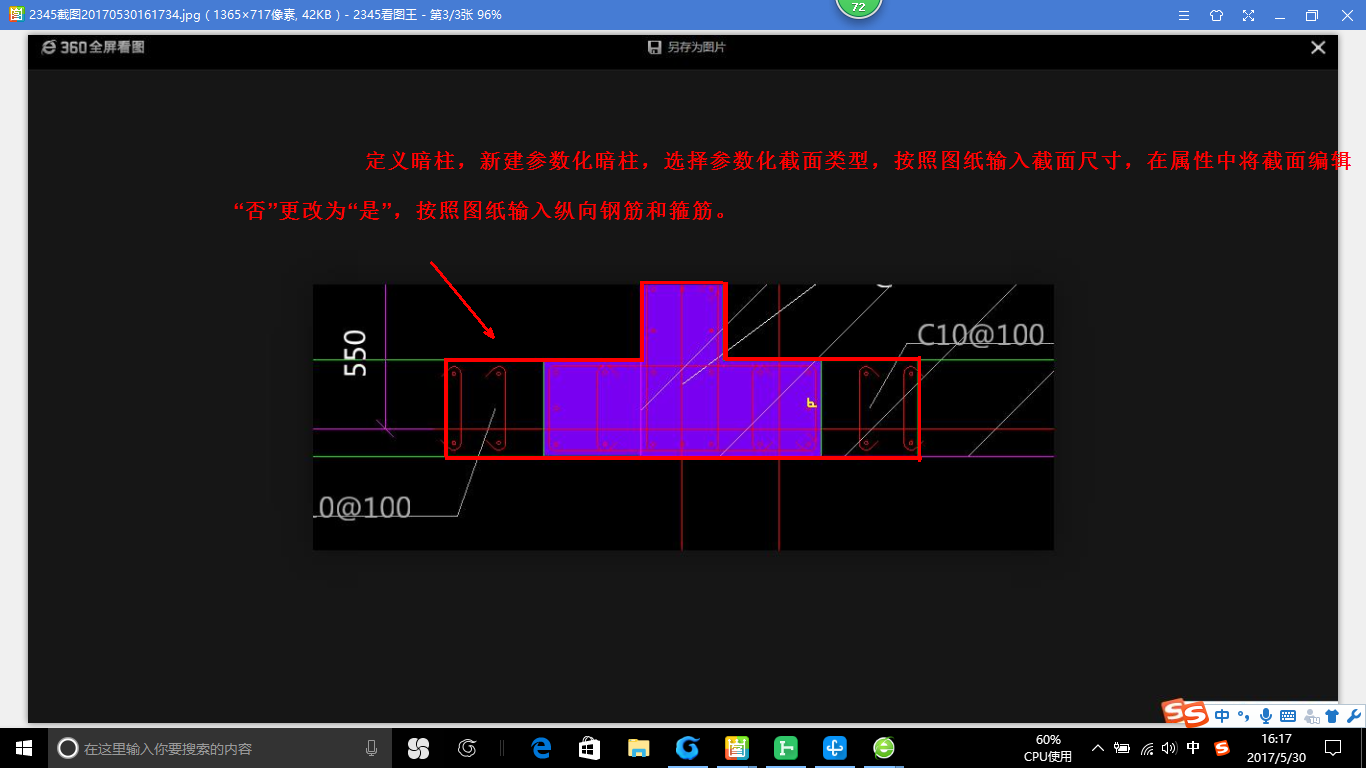This screenshot has width=1366, height=768.
Task: Open the skin changer shirt icon in title bar
Action: point(1216,15)
